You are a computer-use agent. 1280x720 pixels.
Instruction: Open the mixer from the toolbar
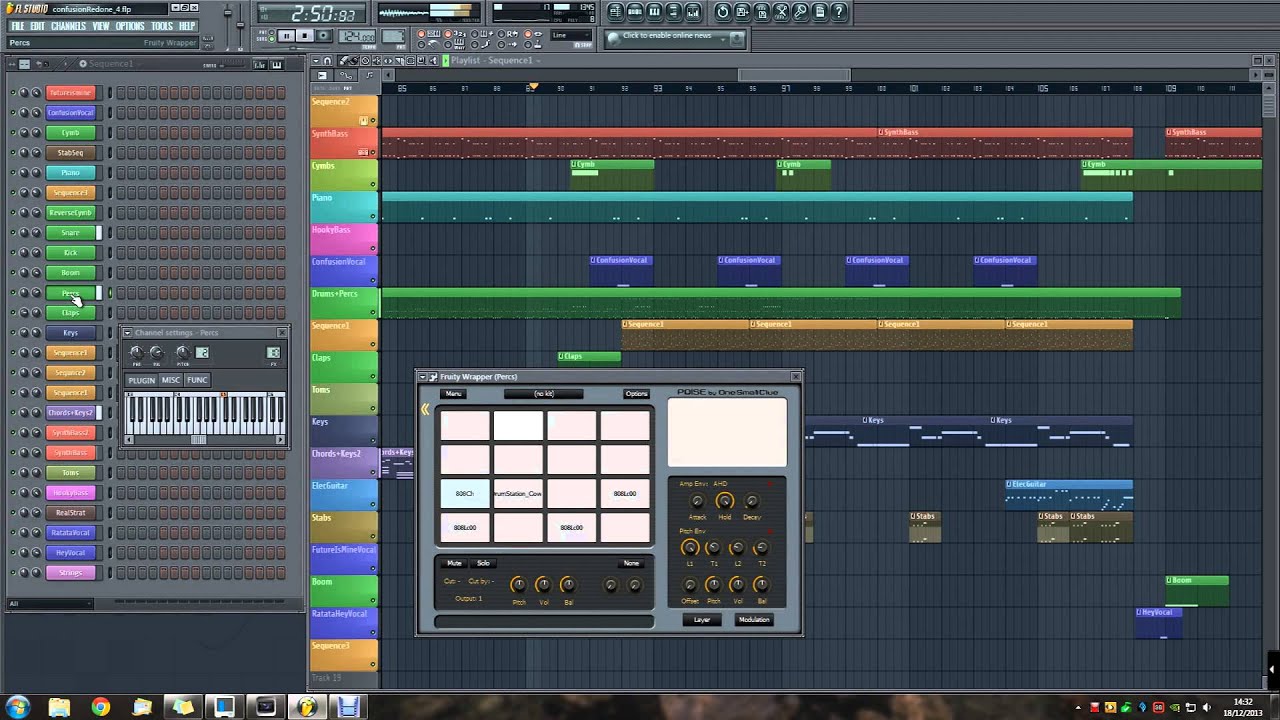692,12
